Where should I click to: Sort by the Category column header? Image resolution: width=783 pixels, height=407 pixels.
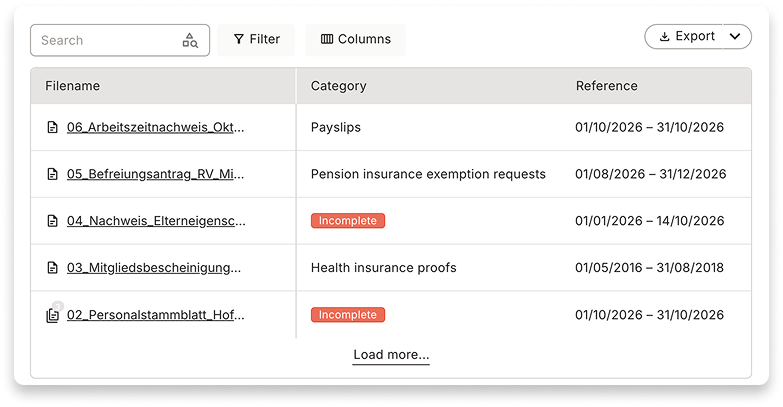pyautogui.click(x=339, y=86)
